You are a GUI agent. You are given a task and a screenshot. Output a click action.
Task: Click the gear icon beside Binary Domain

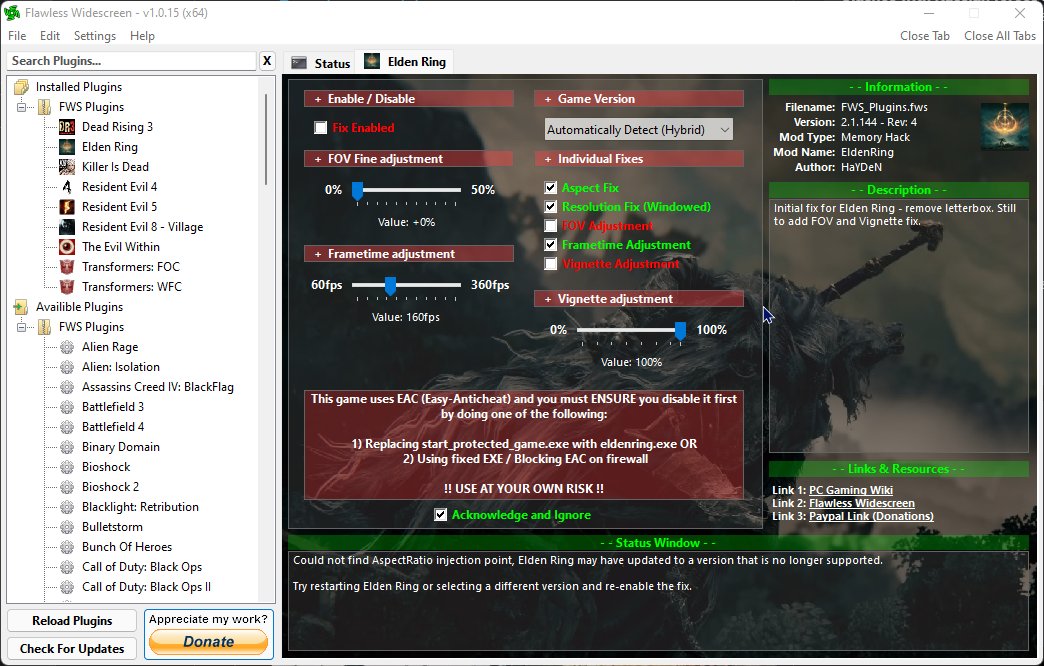(67, 447)
